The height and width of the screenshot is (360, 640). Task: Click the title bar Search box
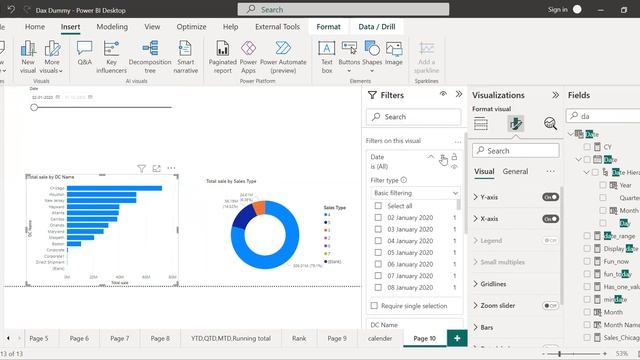point(343,9)
